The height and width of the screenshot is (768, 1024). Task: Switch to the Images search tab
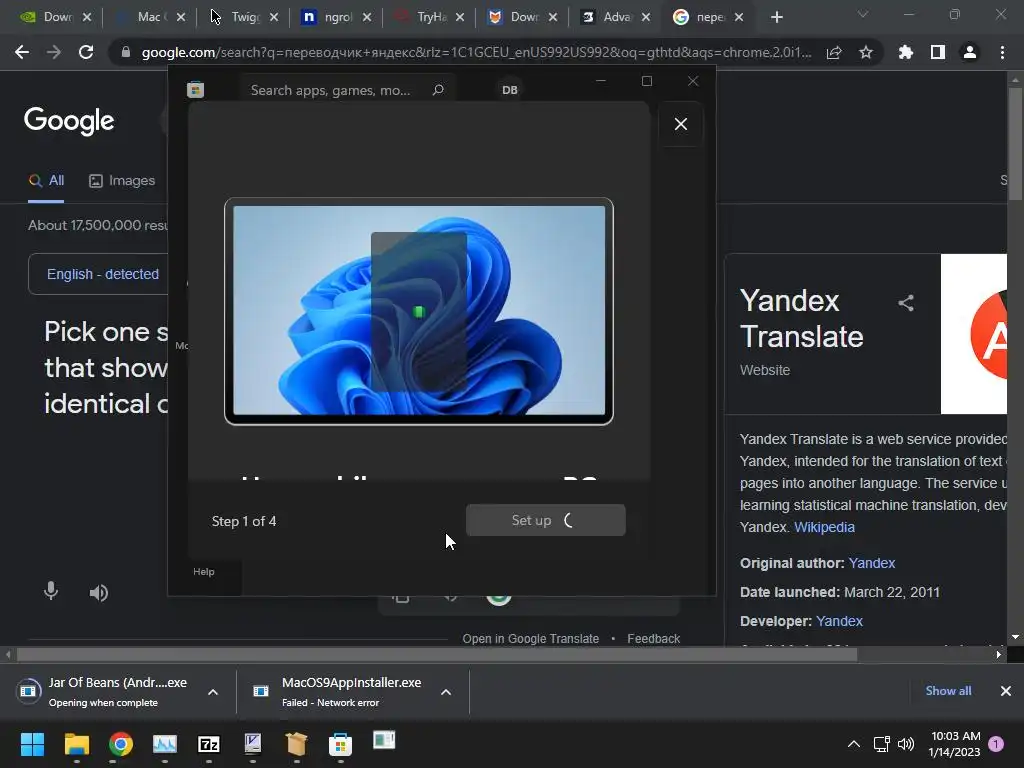click(x=122, y=181)
